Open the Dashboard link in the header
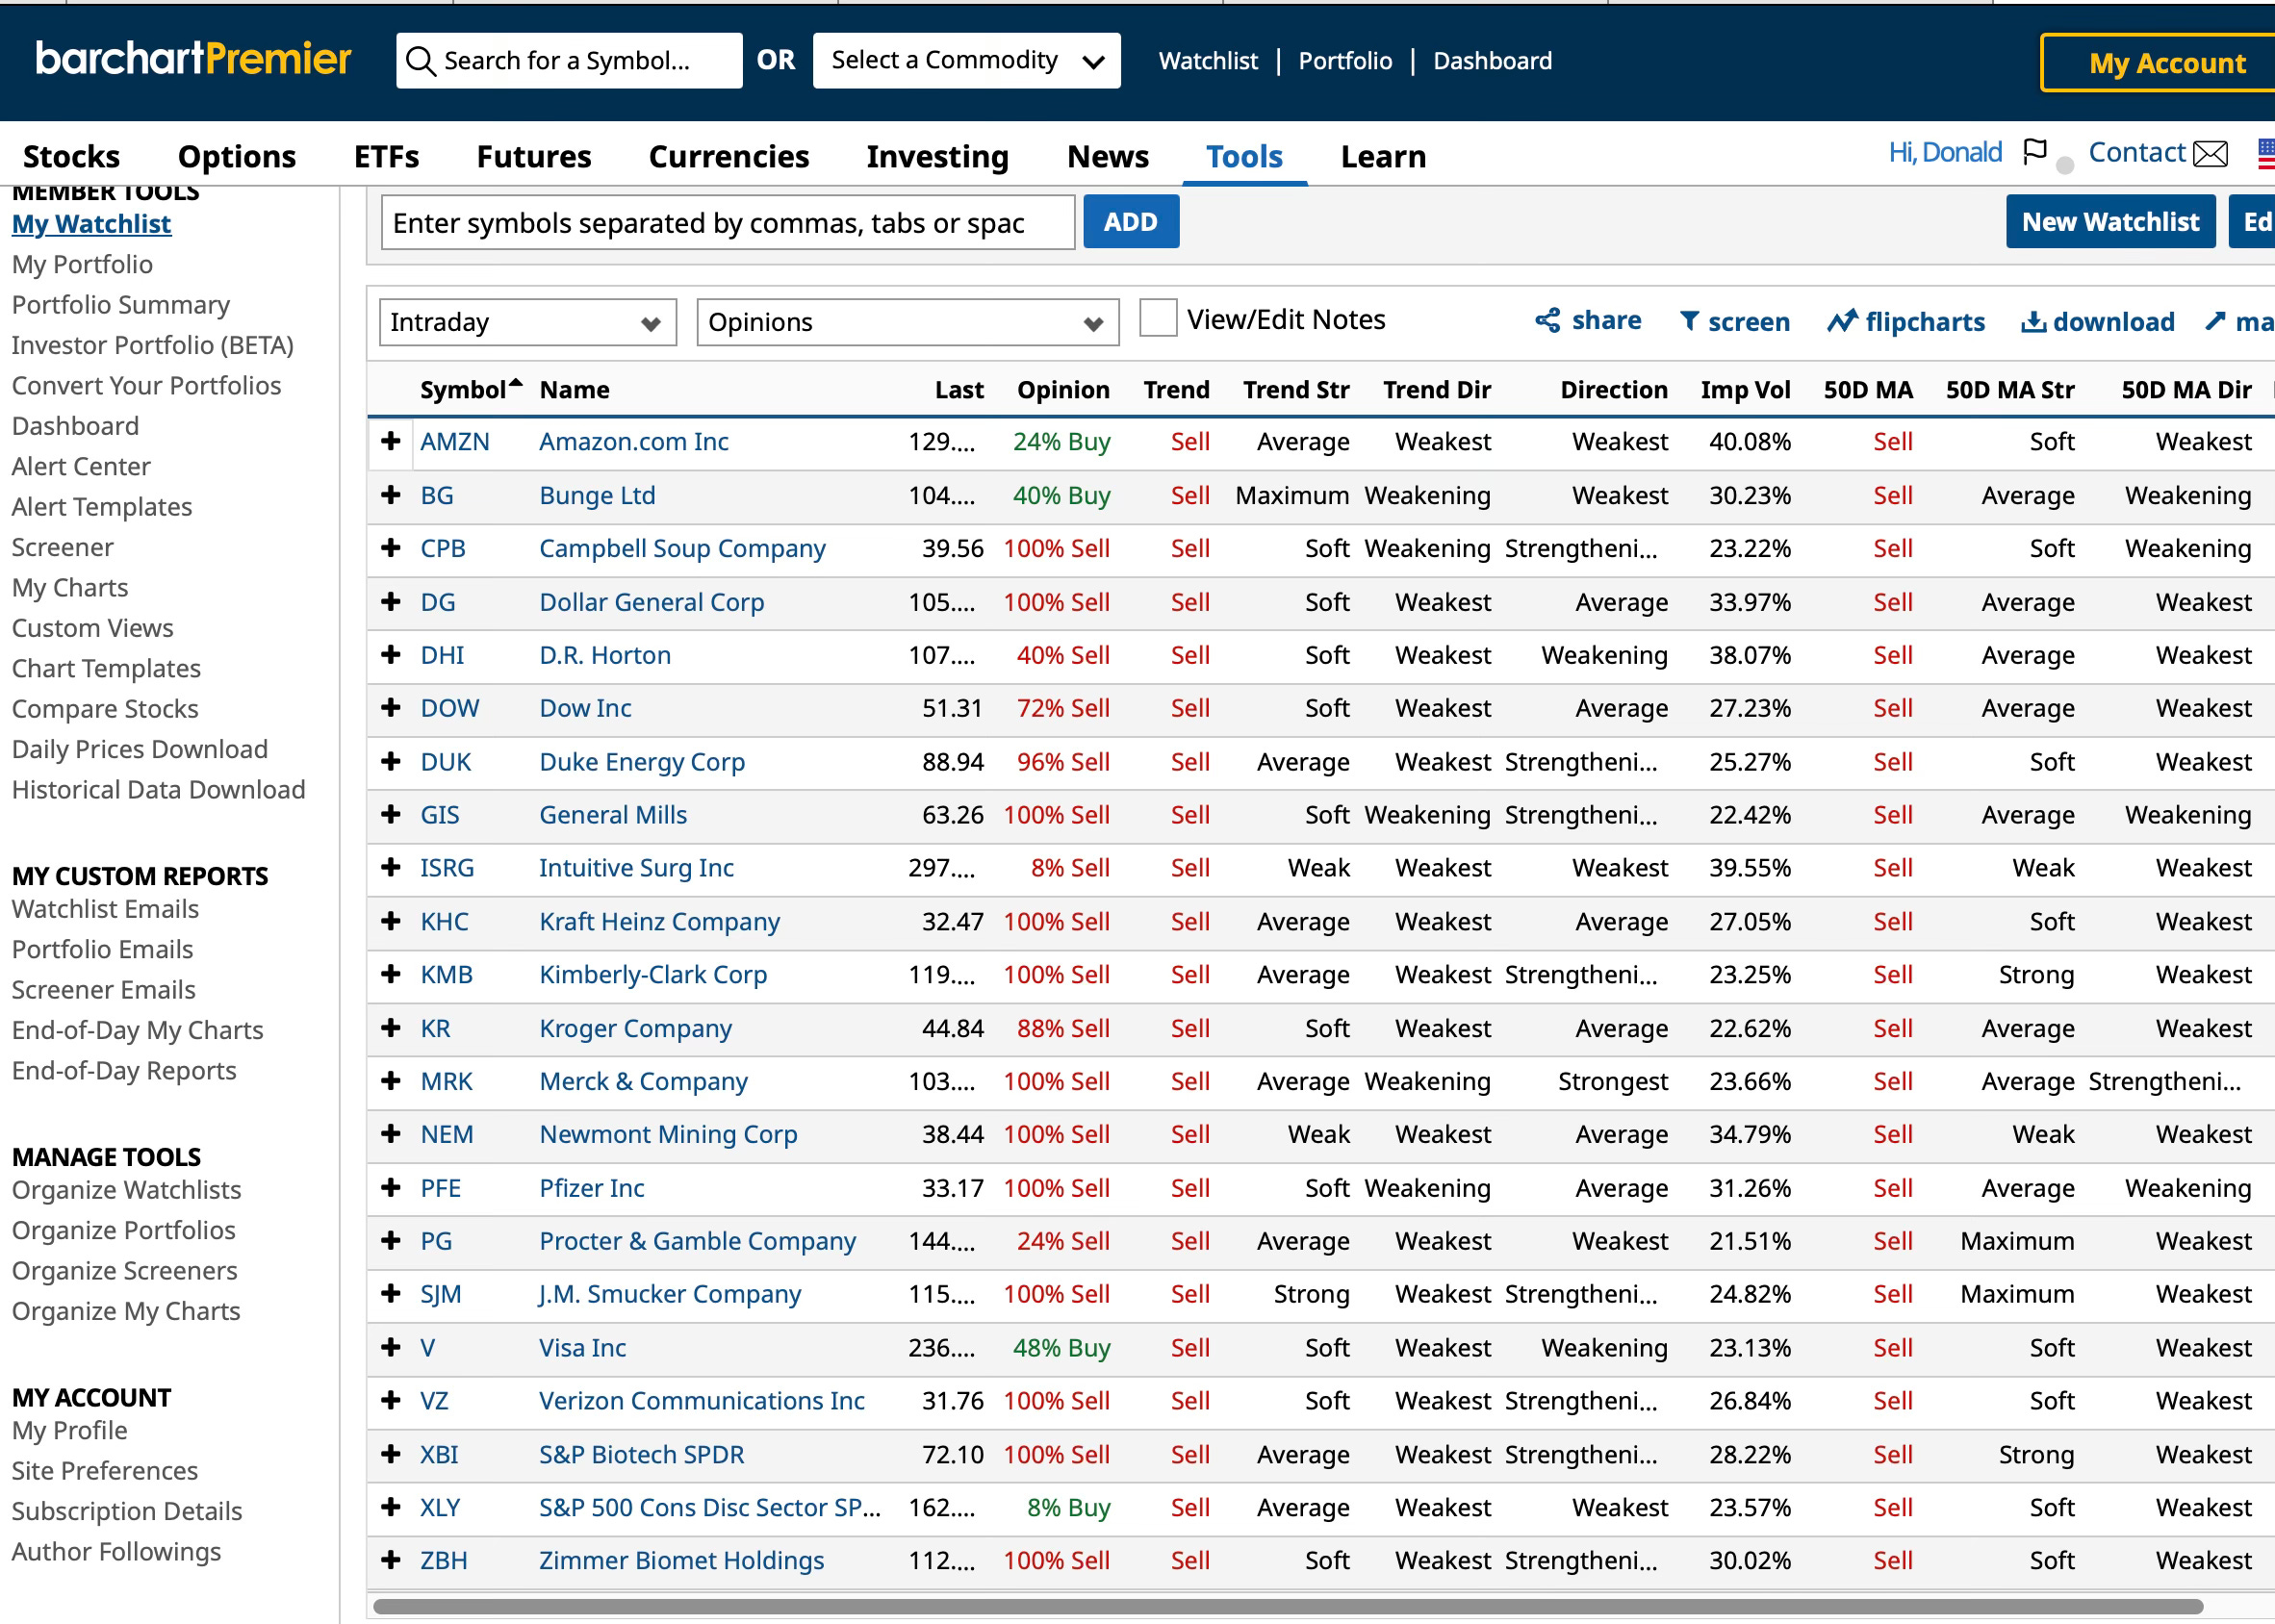This screenshot has height=1624, width=2275. coord(1492,61)
